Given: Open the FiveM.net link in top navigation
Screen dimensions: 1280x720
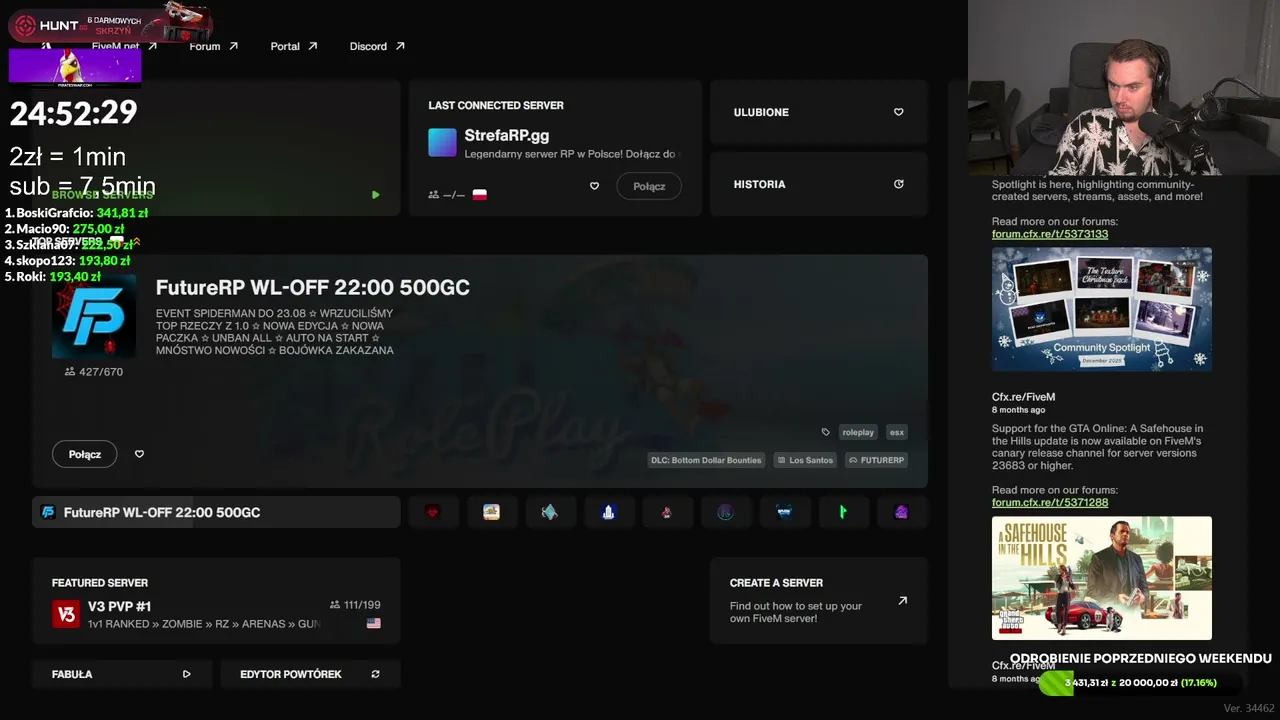Looking at the screenshot, I should 124,46.
